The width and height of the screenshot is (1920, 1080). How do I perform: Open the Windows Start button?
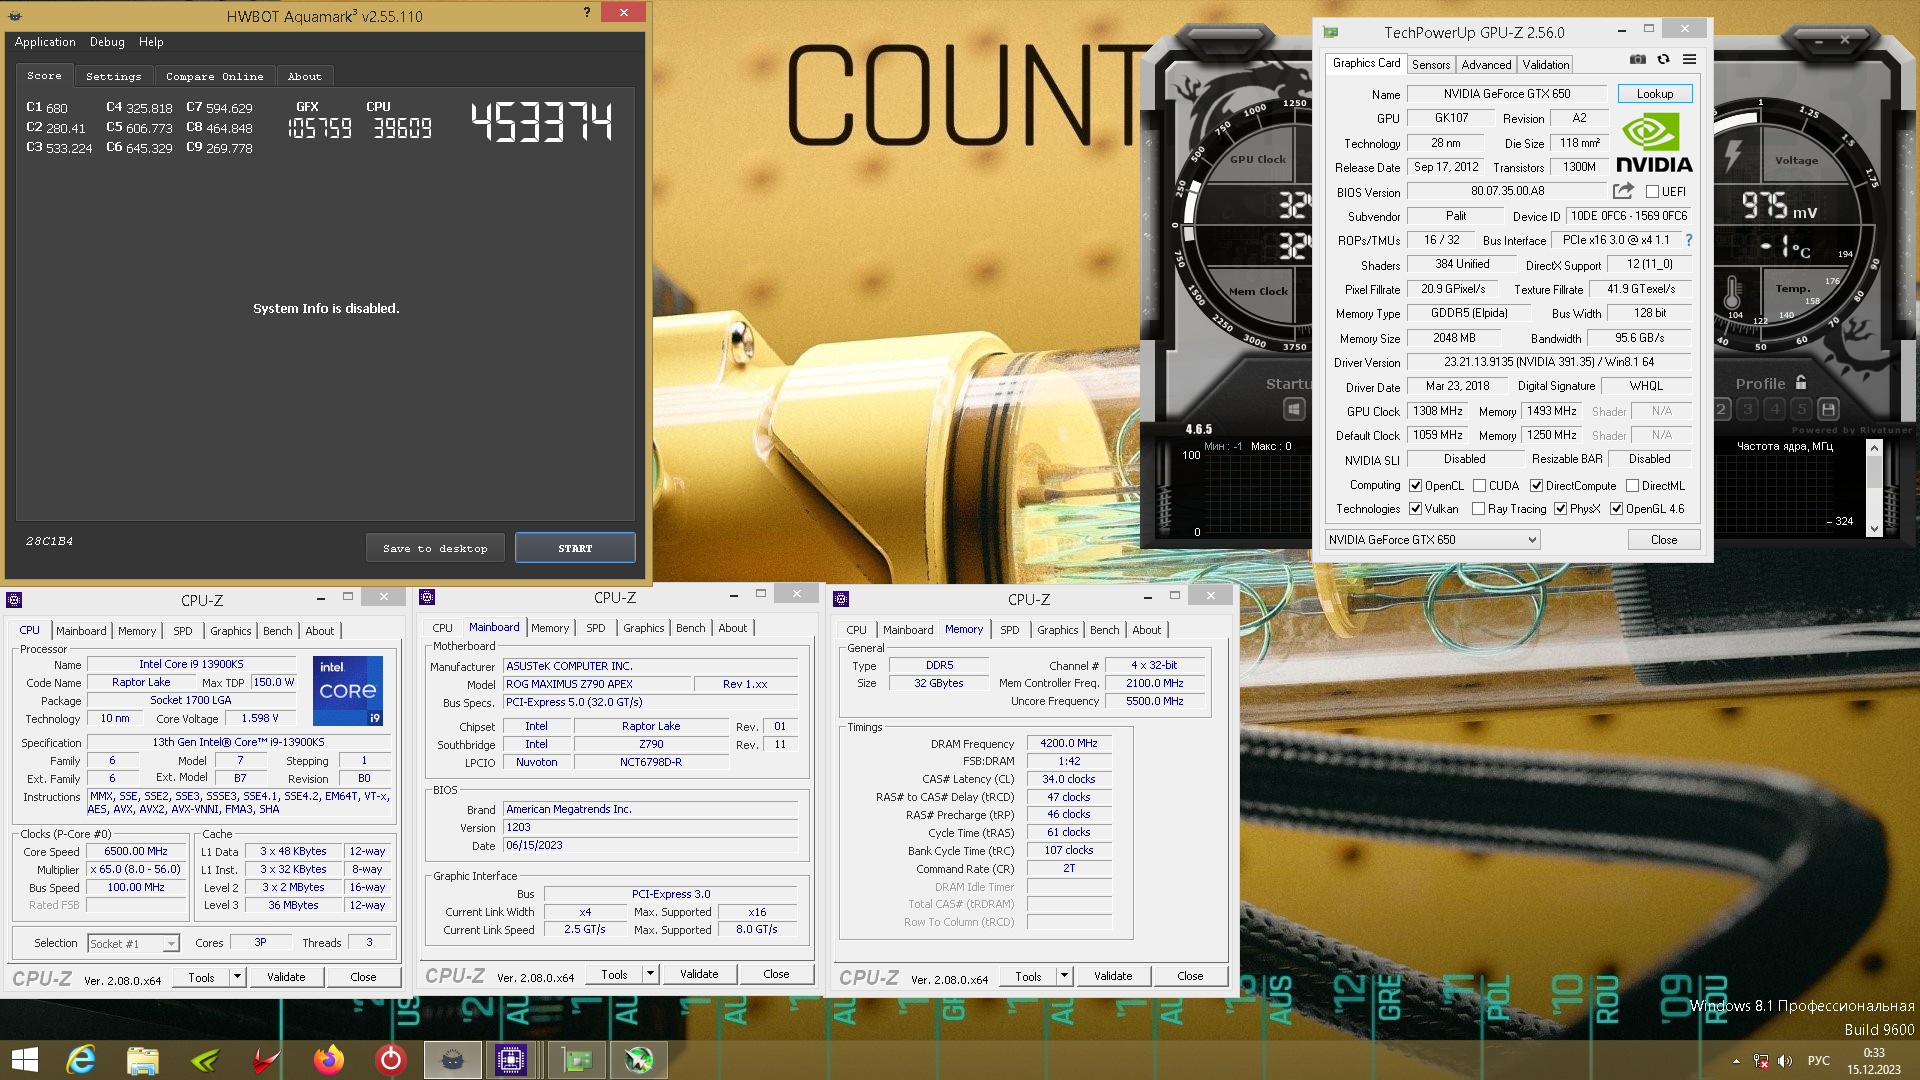pyautogui.click(x=24, y=1060)
